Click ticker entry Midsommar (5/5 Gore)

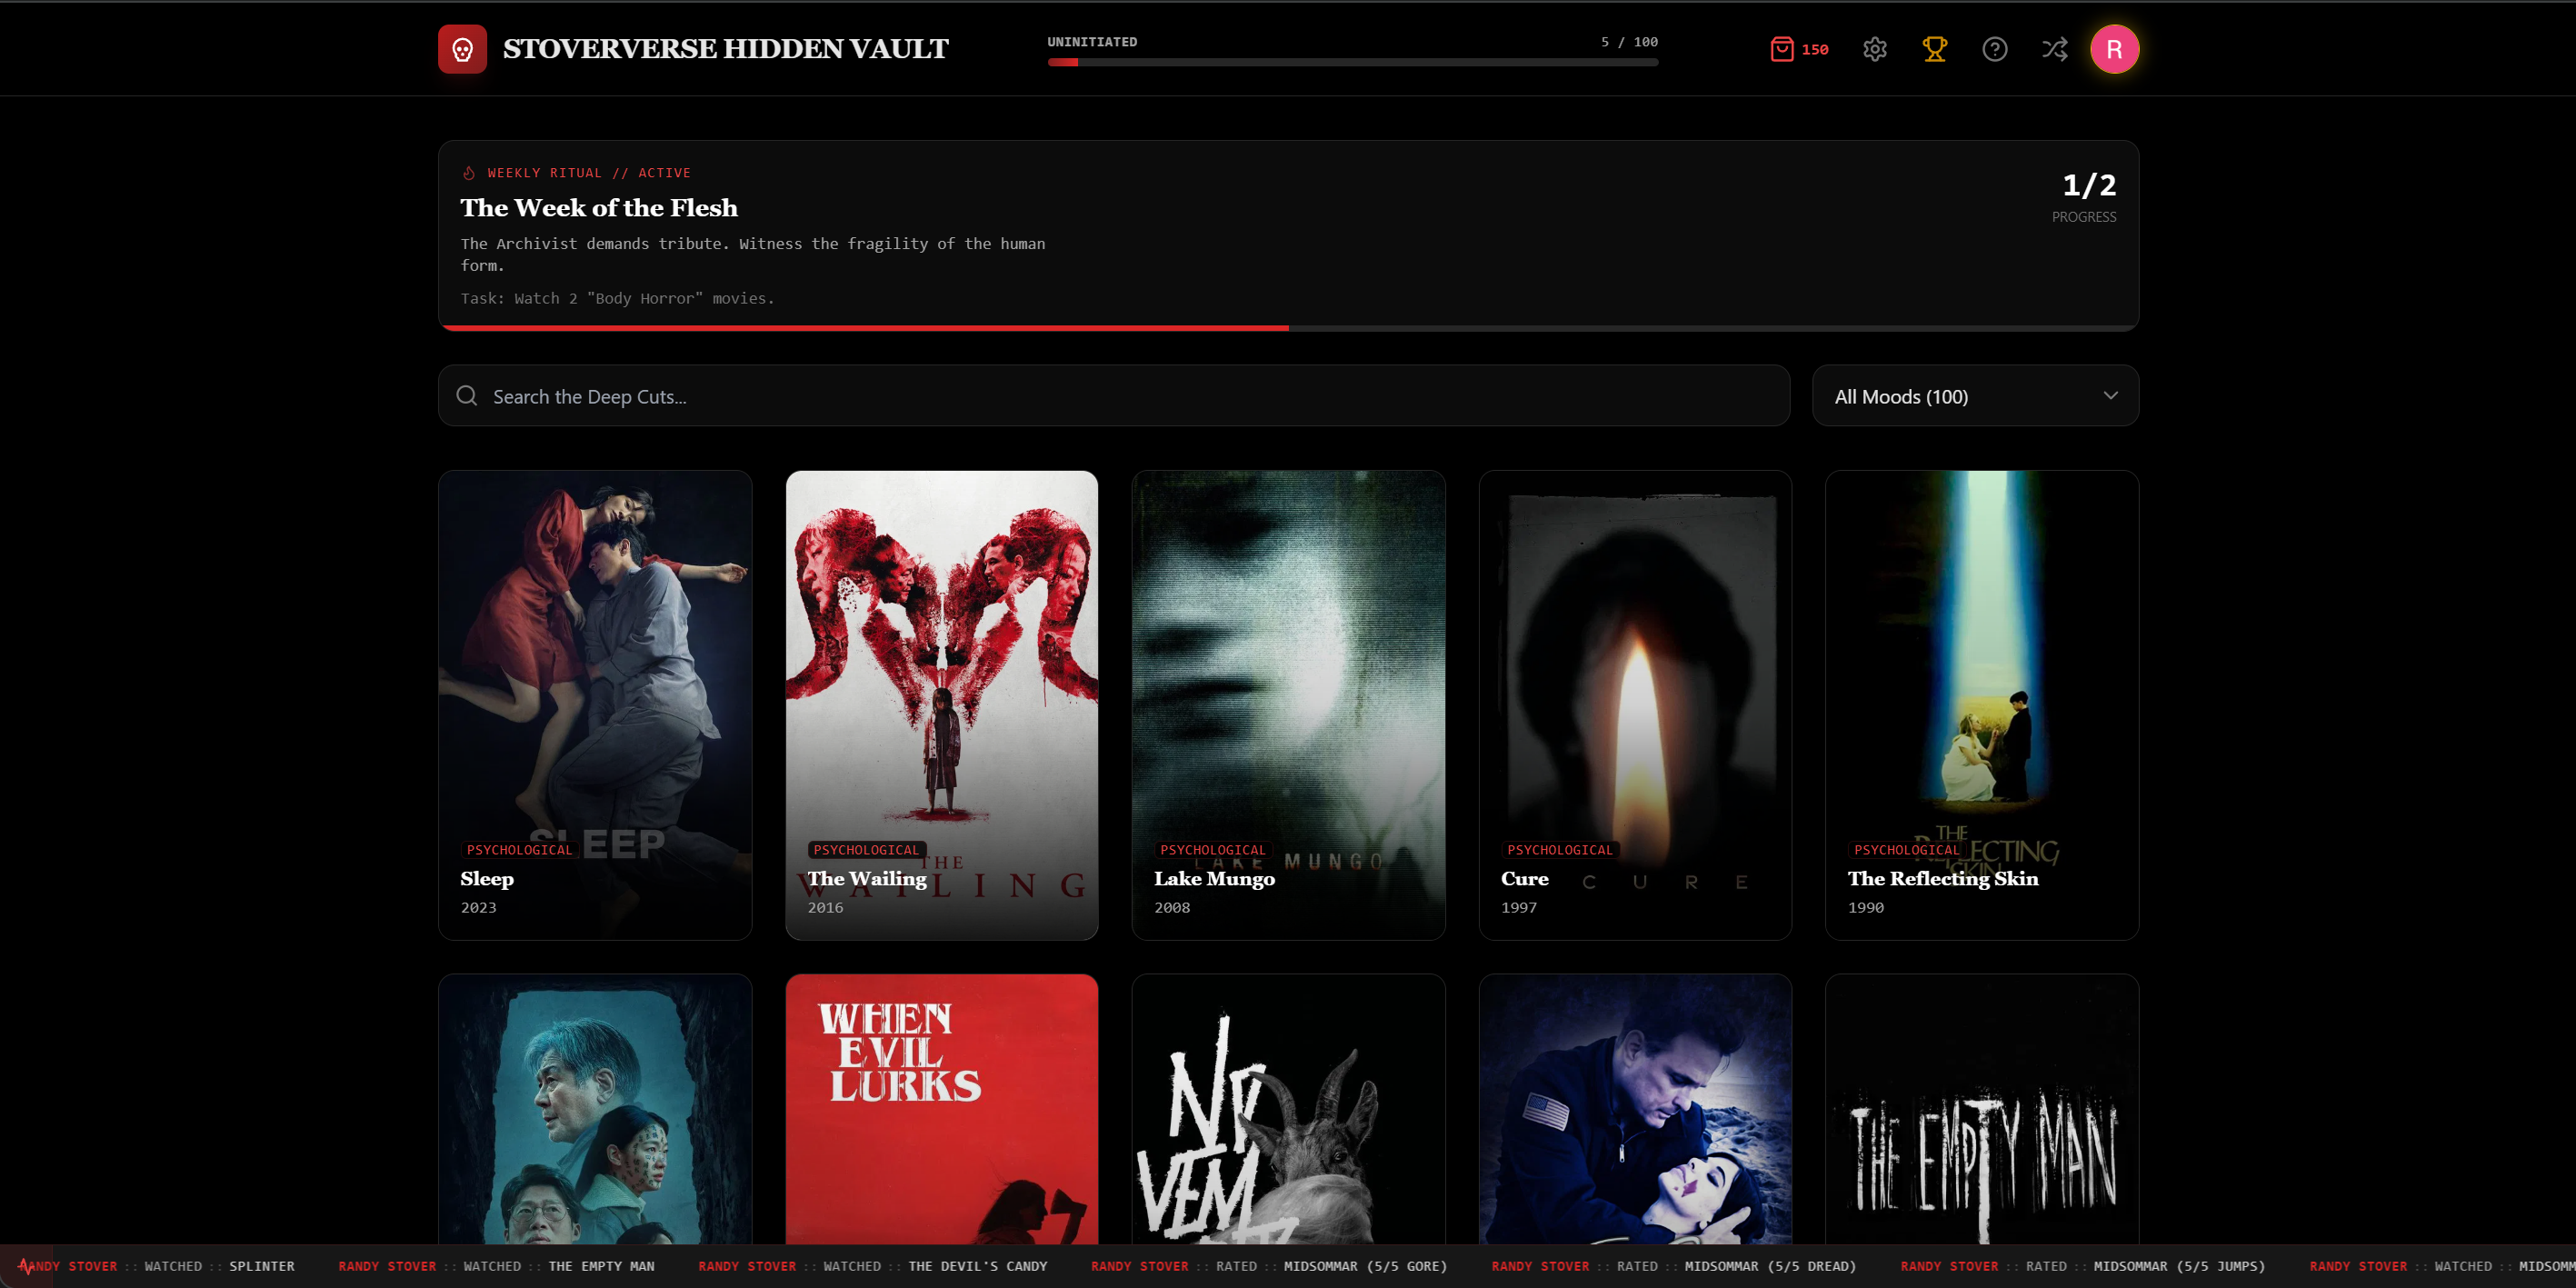(1268, 1266)
